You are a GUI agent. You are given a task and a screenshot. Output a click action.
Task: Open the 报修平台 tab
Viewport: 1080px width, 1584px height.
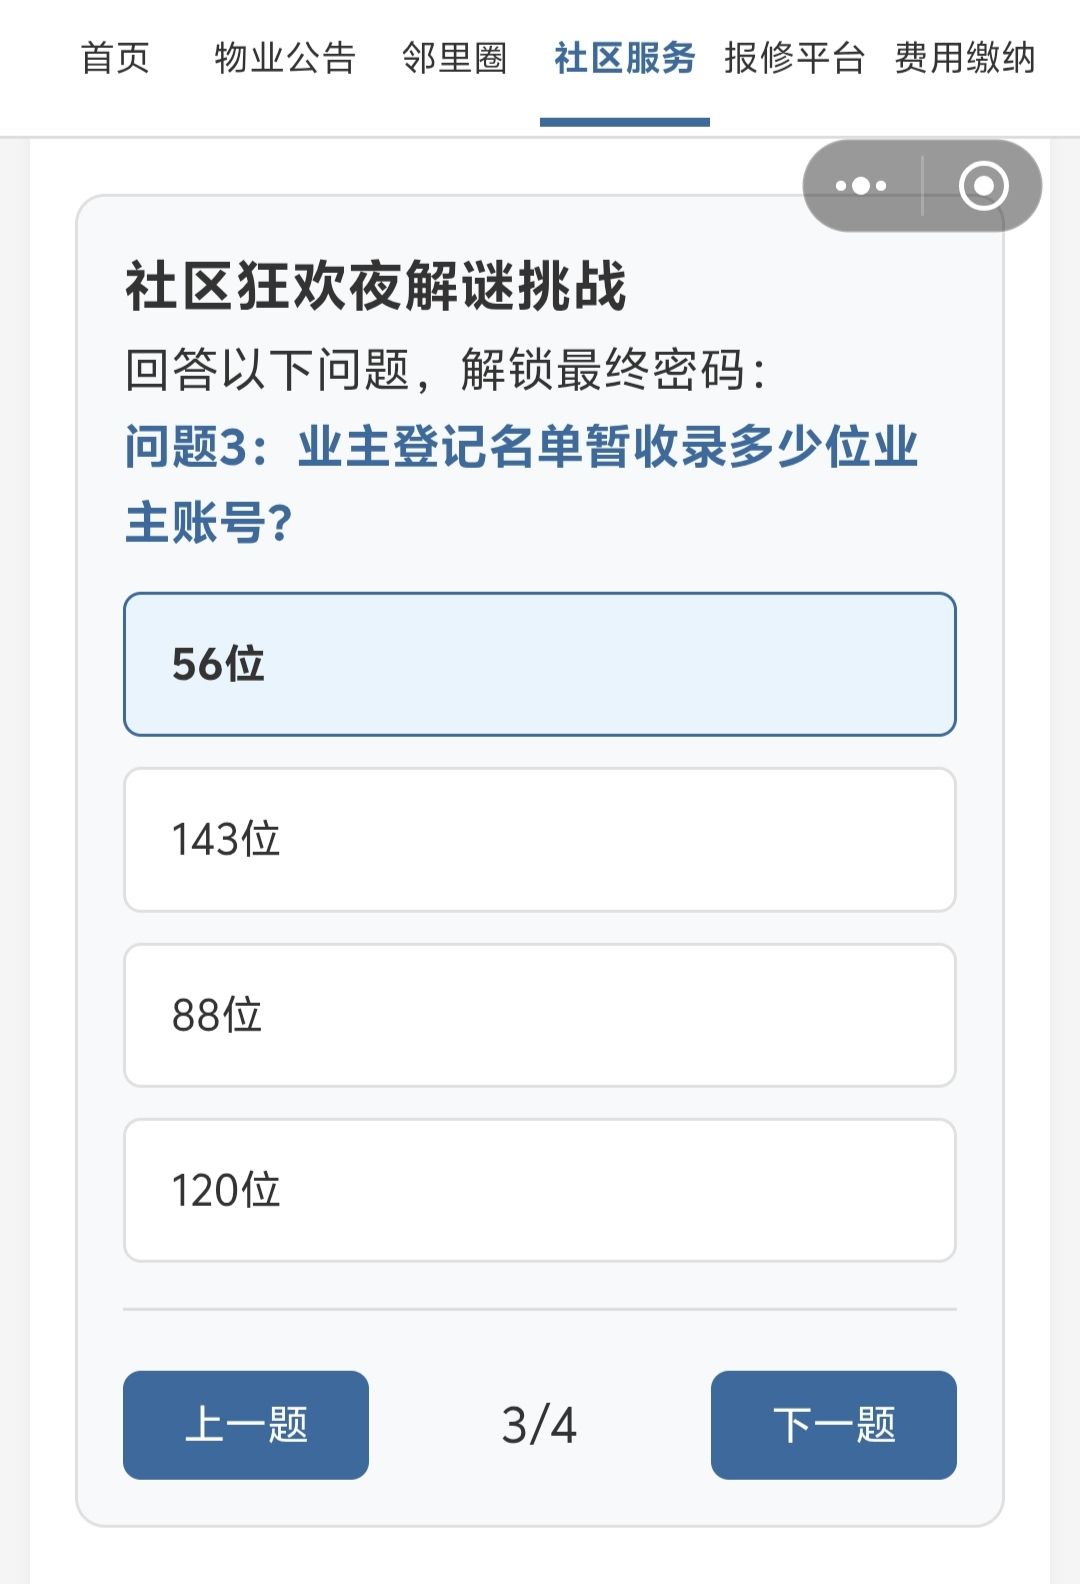click(x=795, y=58)
